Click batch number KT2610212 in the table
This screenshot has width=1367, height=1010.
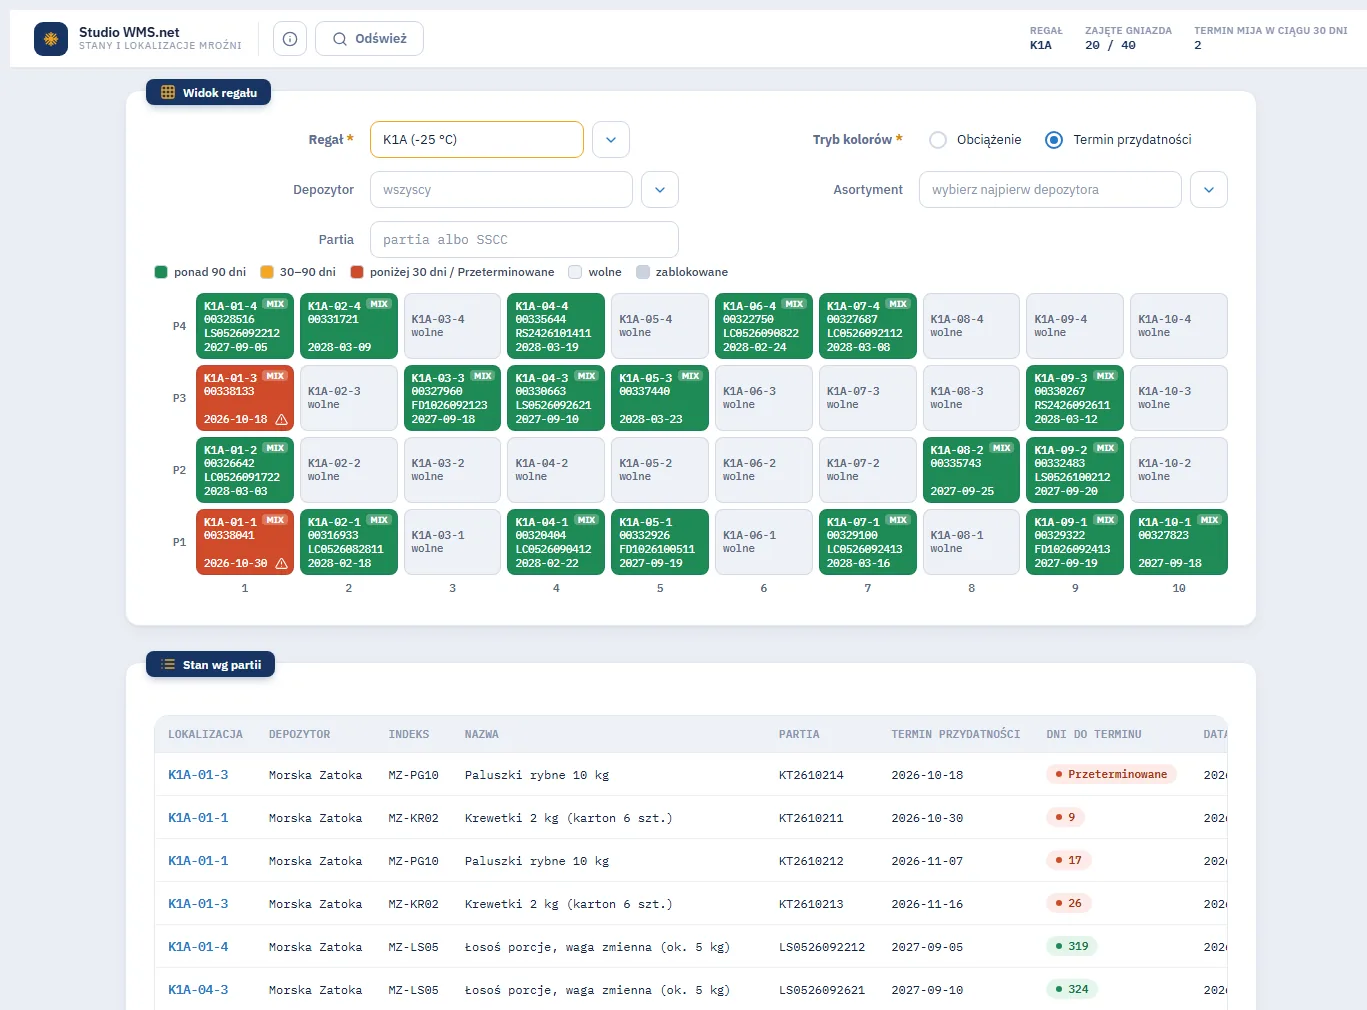[811, 861]
